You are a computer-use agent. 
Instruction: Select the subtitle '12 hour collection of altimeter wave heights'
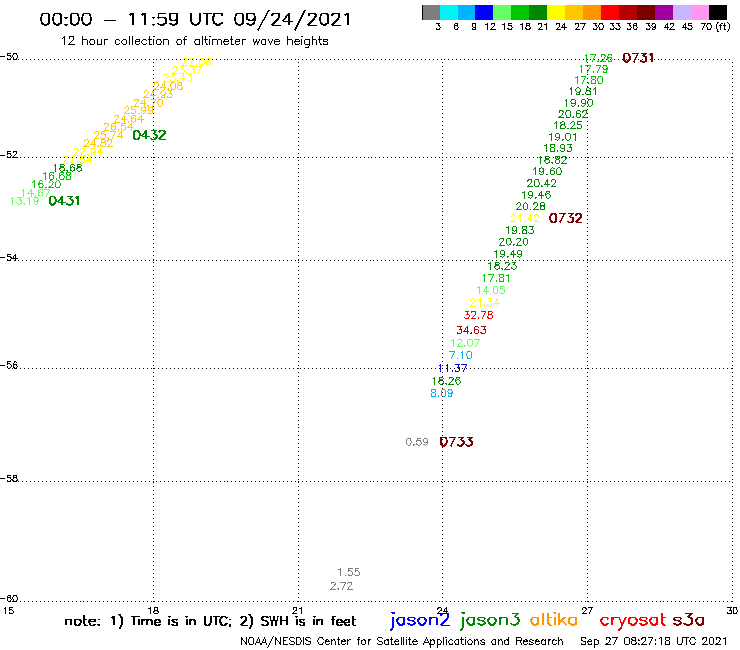[194, 41]
